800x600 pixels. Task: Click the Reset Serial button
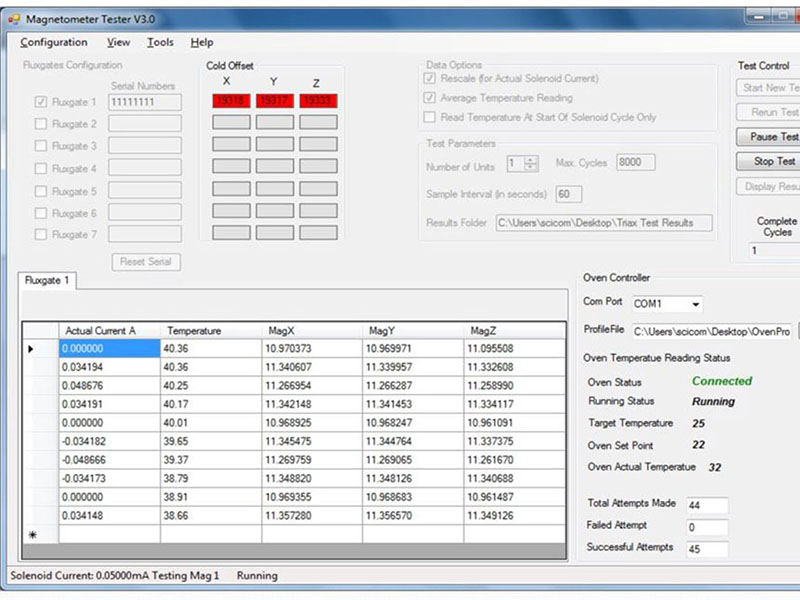pyautogui.click(x=146, y=262)
